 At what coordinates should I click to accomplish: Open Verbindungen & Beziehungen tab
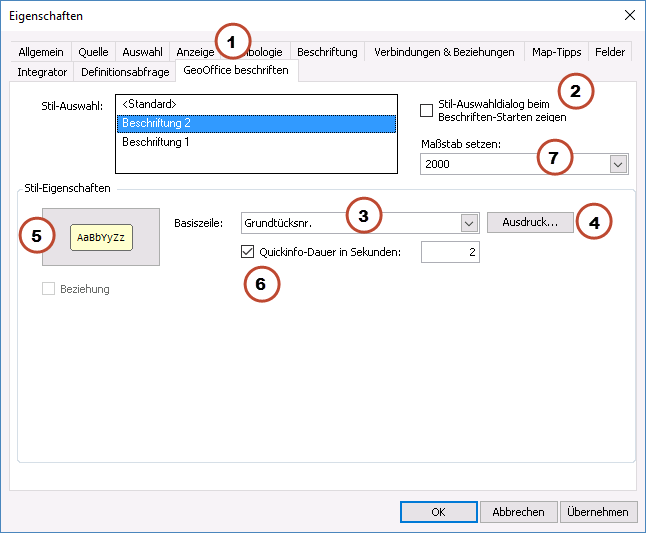(444, 52)
